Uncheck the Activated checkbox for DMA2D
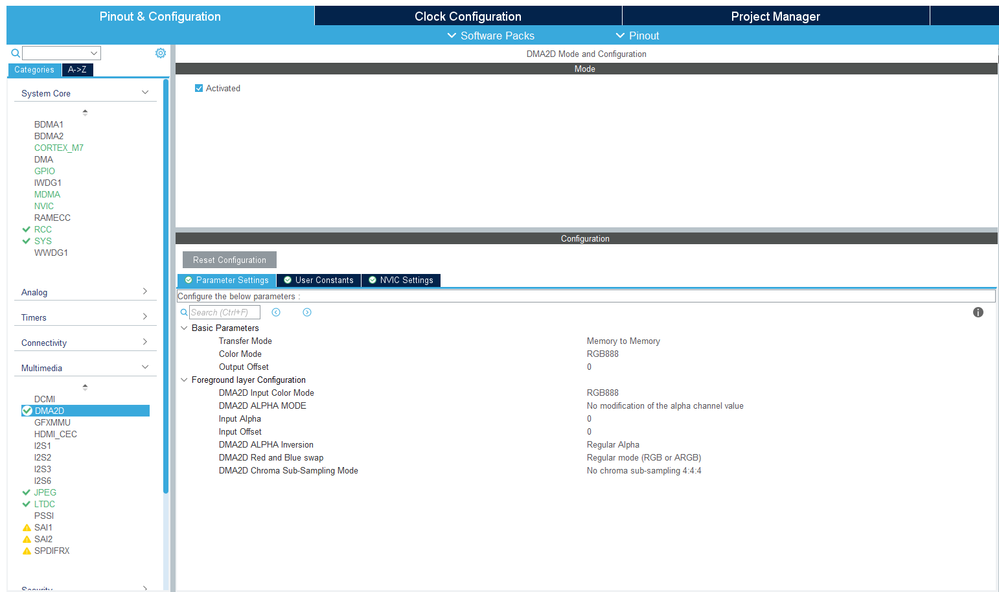Viewport: 999px width, 592px height. click(x=199, y=88)
